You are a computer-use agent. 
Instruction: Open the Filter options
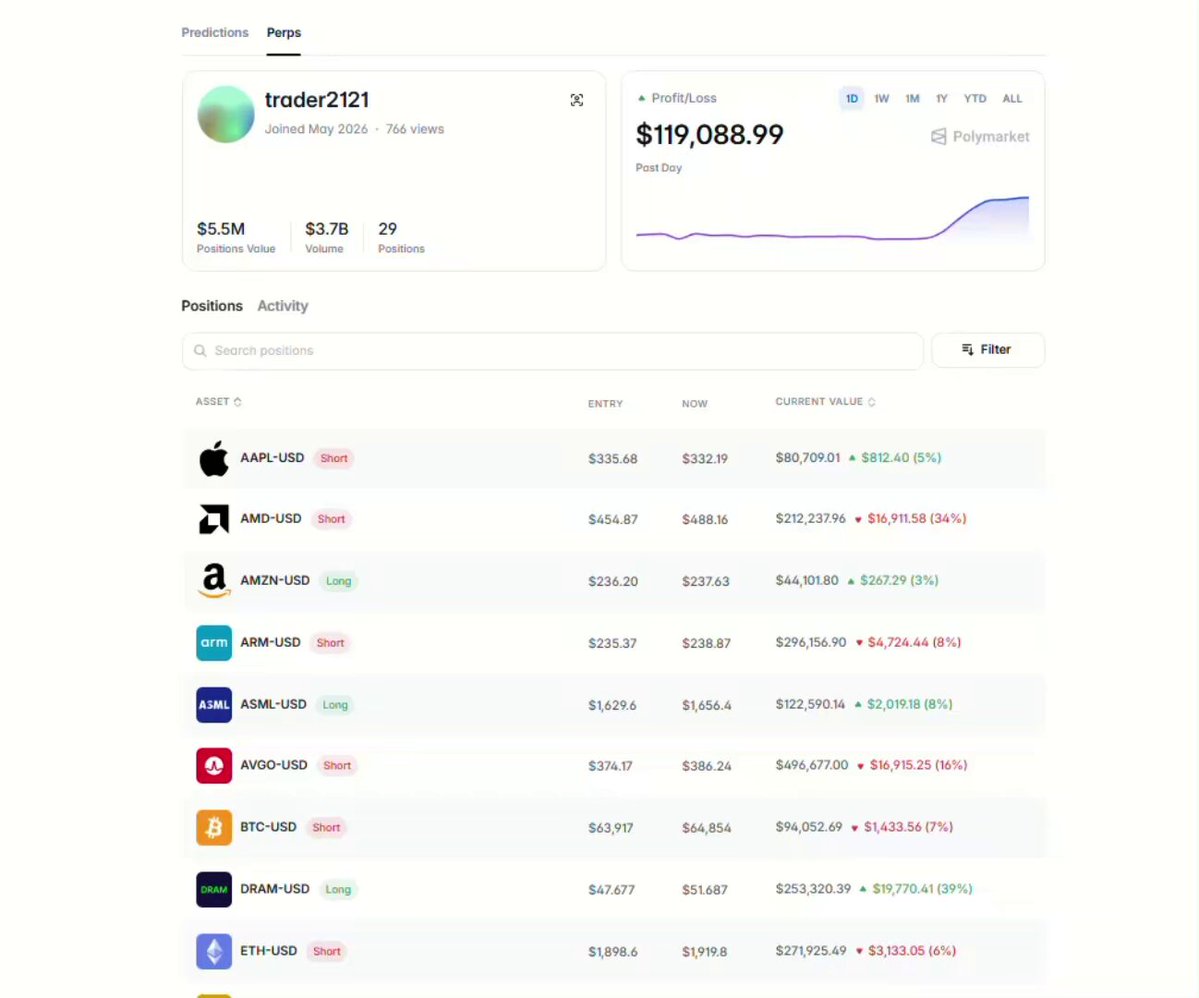(988, 349)
